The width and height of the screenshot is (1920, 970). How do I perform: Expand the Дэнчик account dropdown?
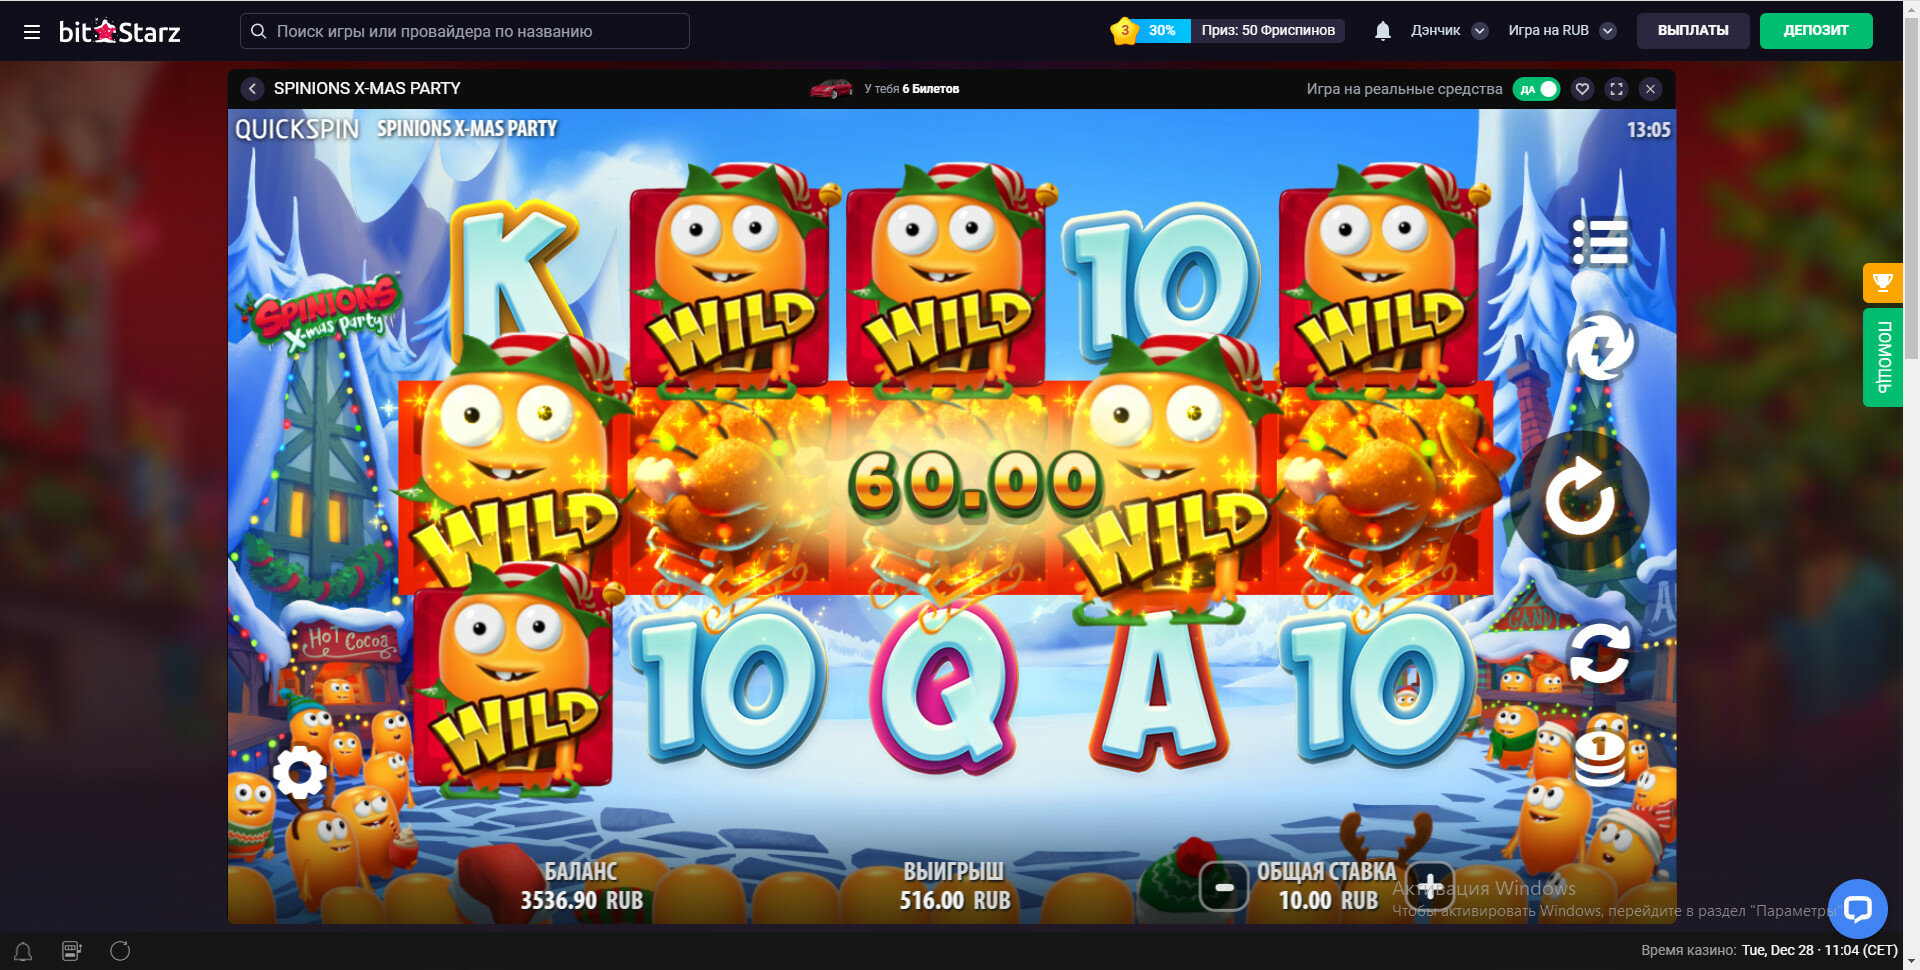coord(1449,31)
